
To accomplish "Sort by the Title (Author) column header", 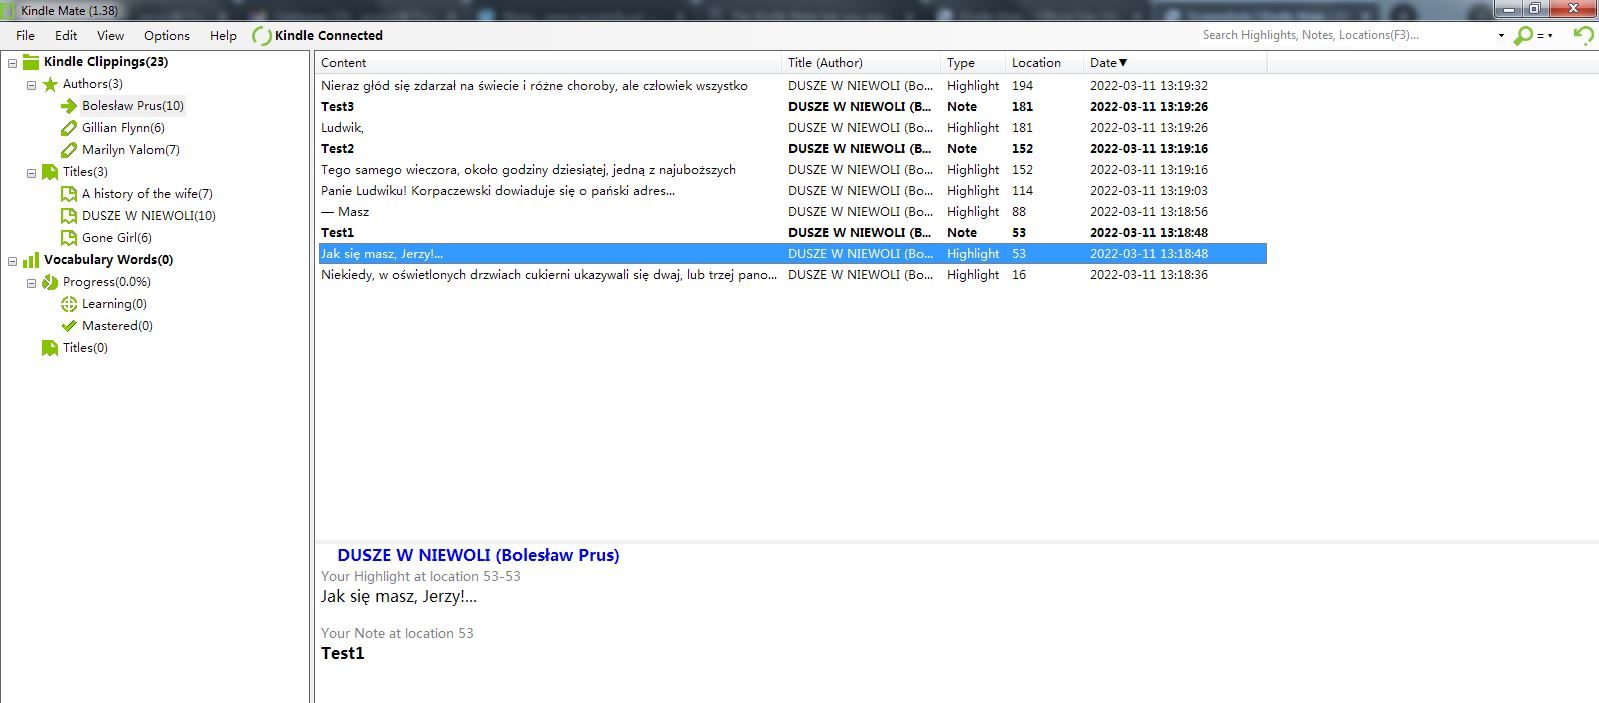I will [861, 63].
